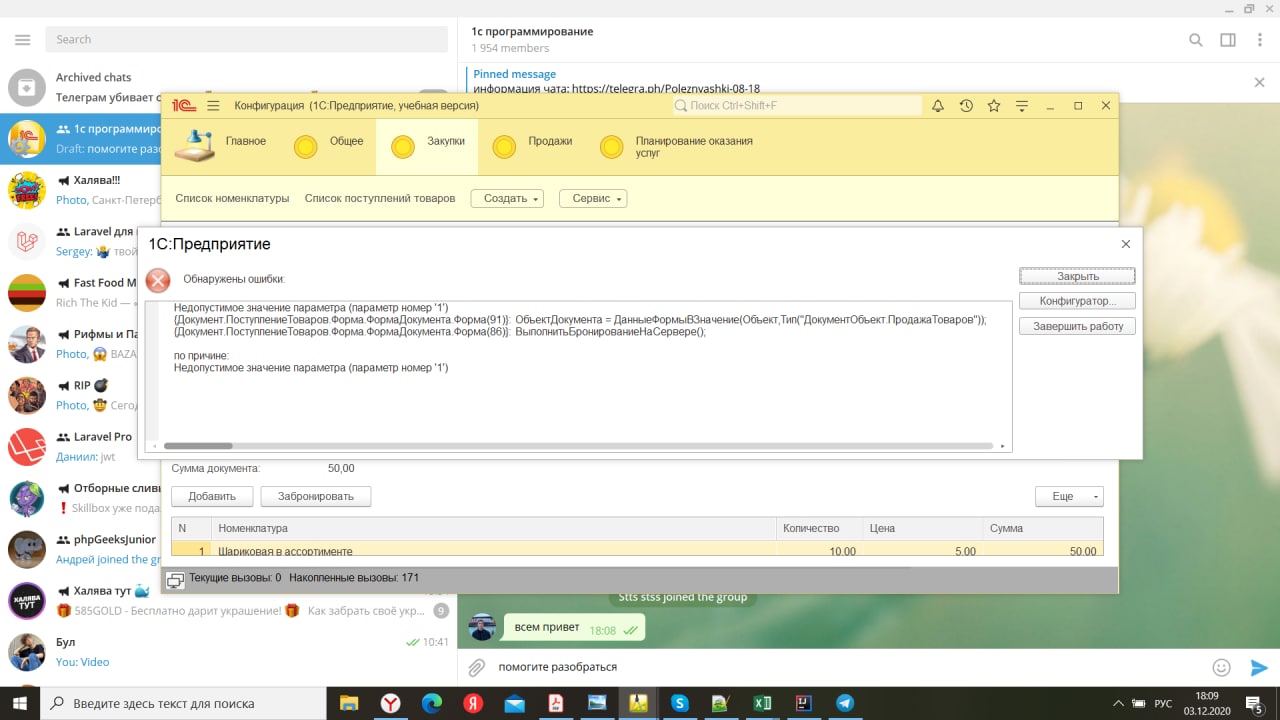
Task: Open Skype from taskbar
Action: click(679, 703)
